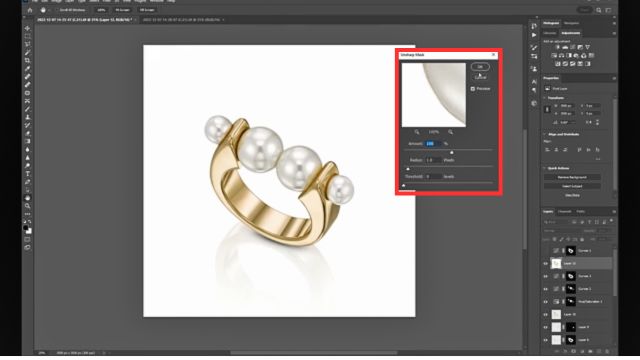Click the foreground/background color swatches
Viewport: 640px width, 360px height.
point(27,229)
